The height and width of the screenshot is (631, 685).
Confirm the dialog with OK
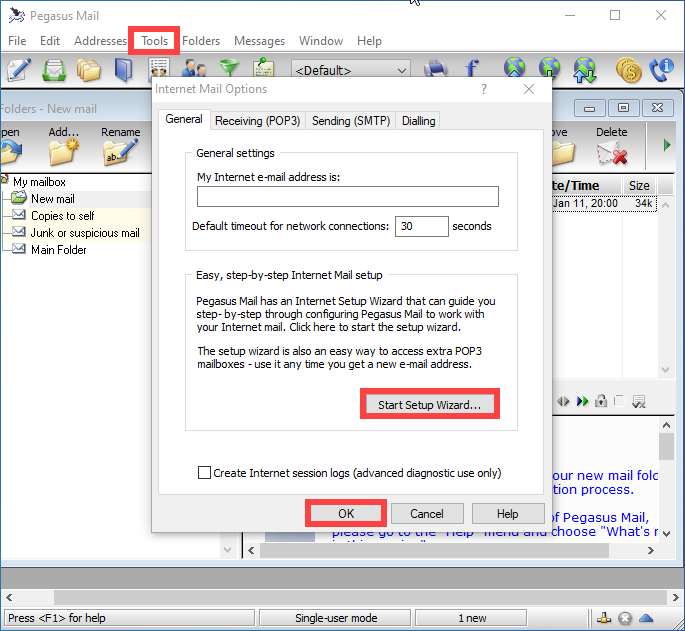(x=346, y=513)
